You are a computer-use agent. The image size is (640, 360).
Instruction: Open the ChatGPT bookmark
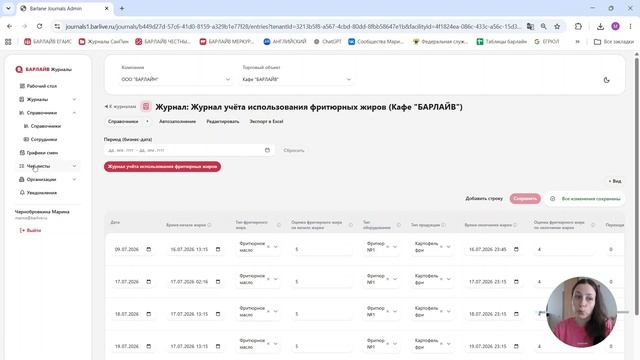(328, 42)
